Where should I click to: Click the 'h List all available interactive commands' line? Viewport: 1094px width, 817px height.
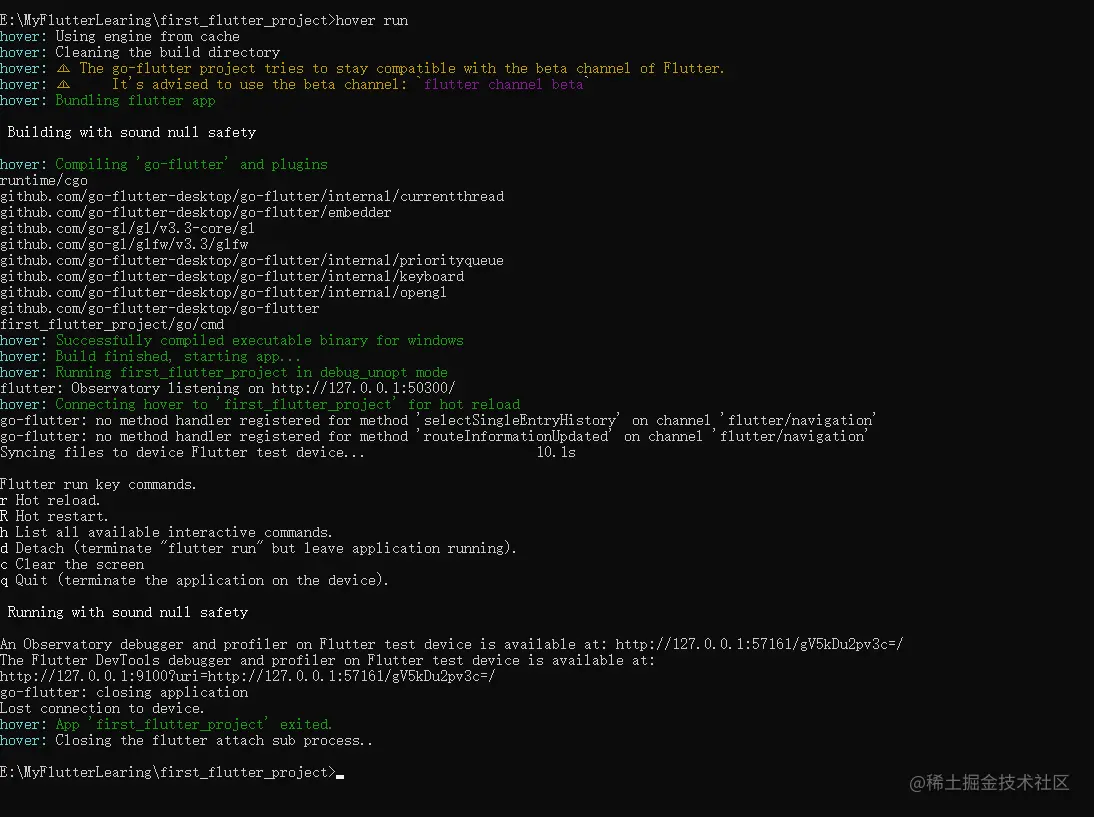[166, 533]
